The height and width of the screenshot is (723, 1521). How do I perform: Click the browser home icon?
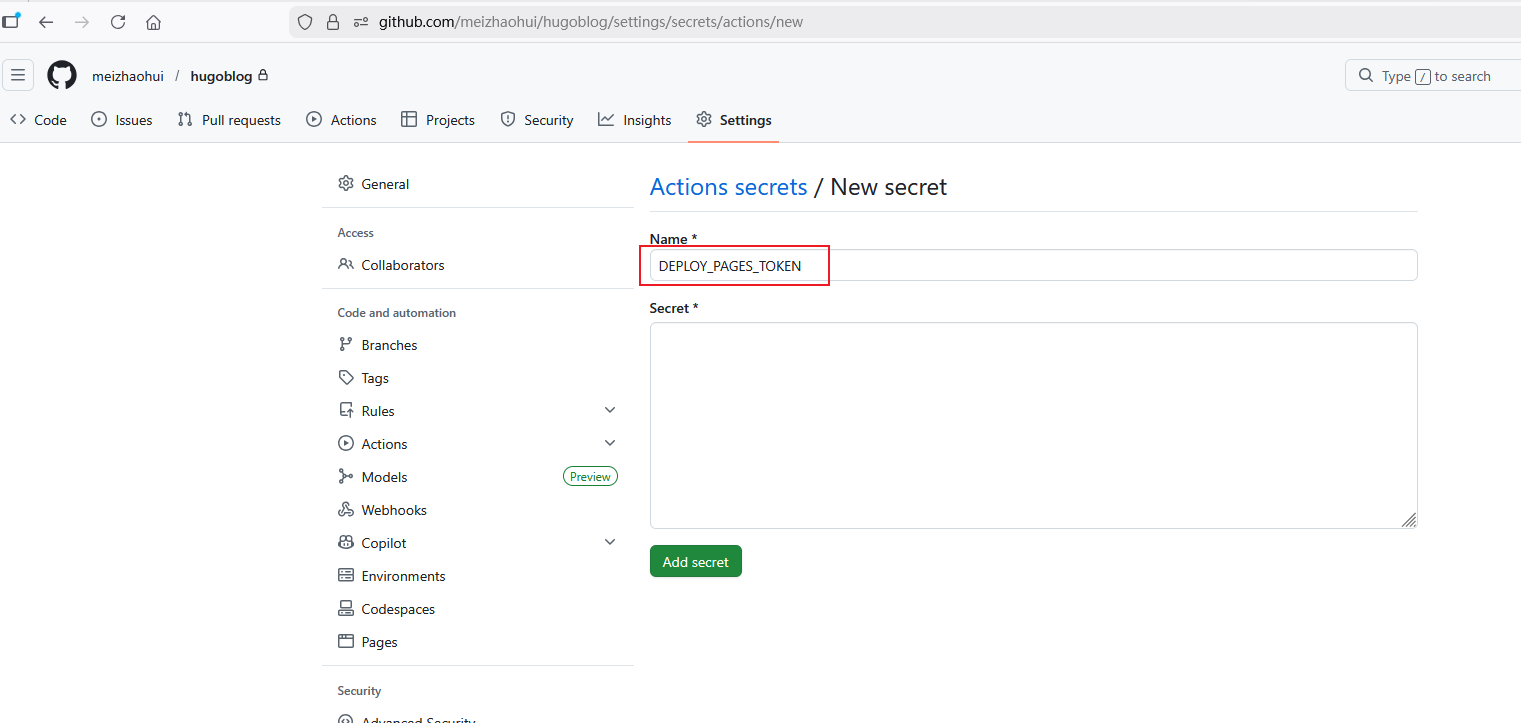153,22
